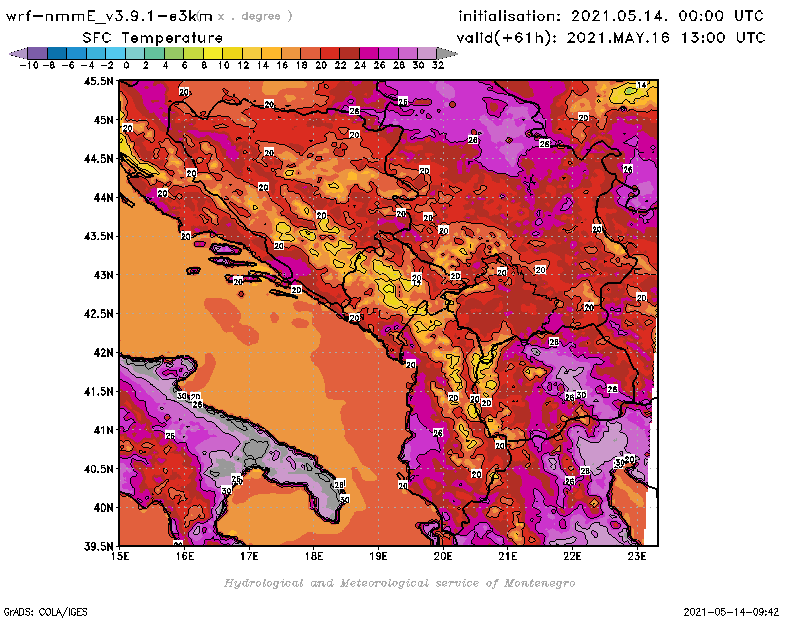Click the purple -10 to -8 legend swatch

pyautogui.click(x=37, y=53)
